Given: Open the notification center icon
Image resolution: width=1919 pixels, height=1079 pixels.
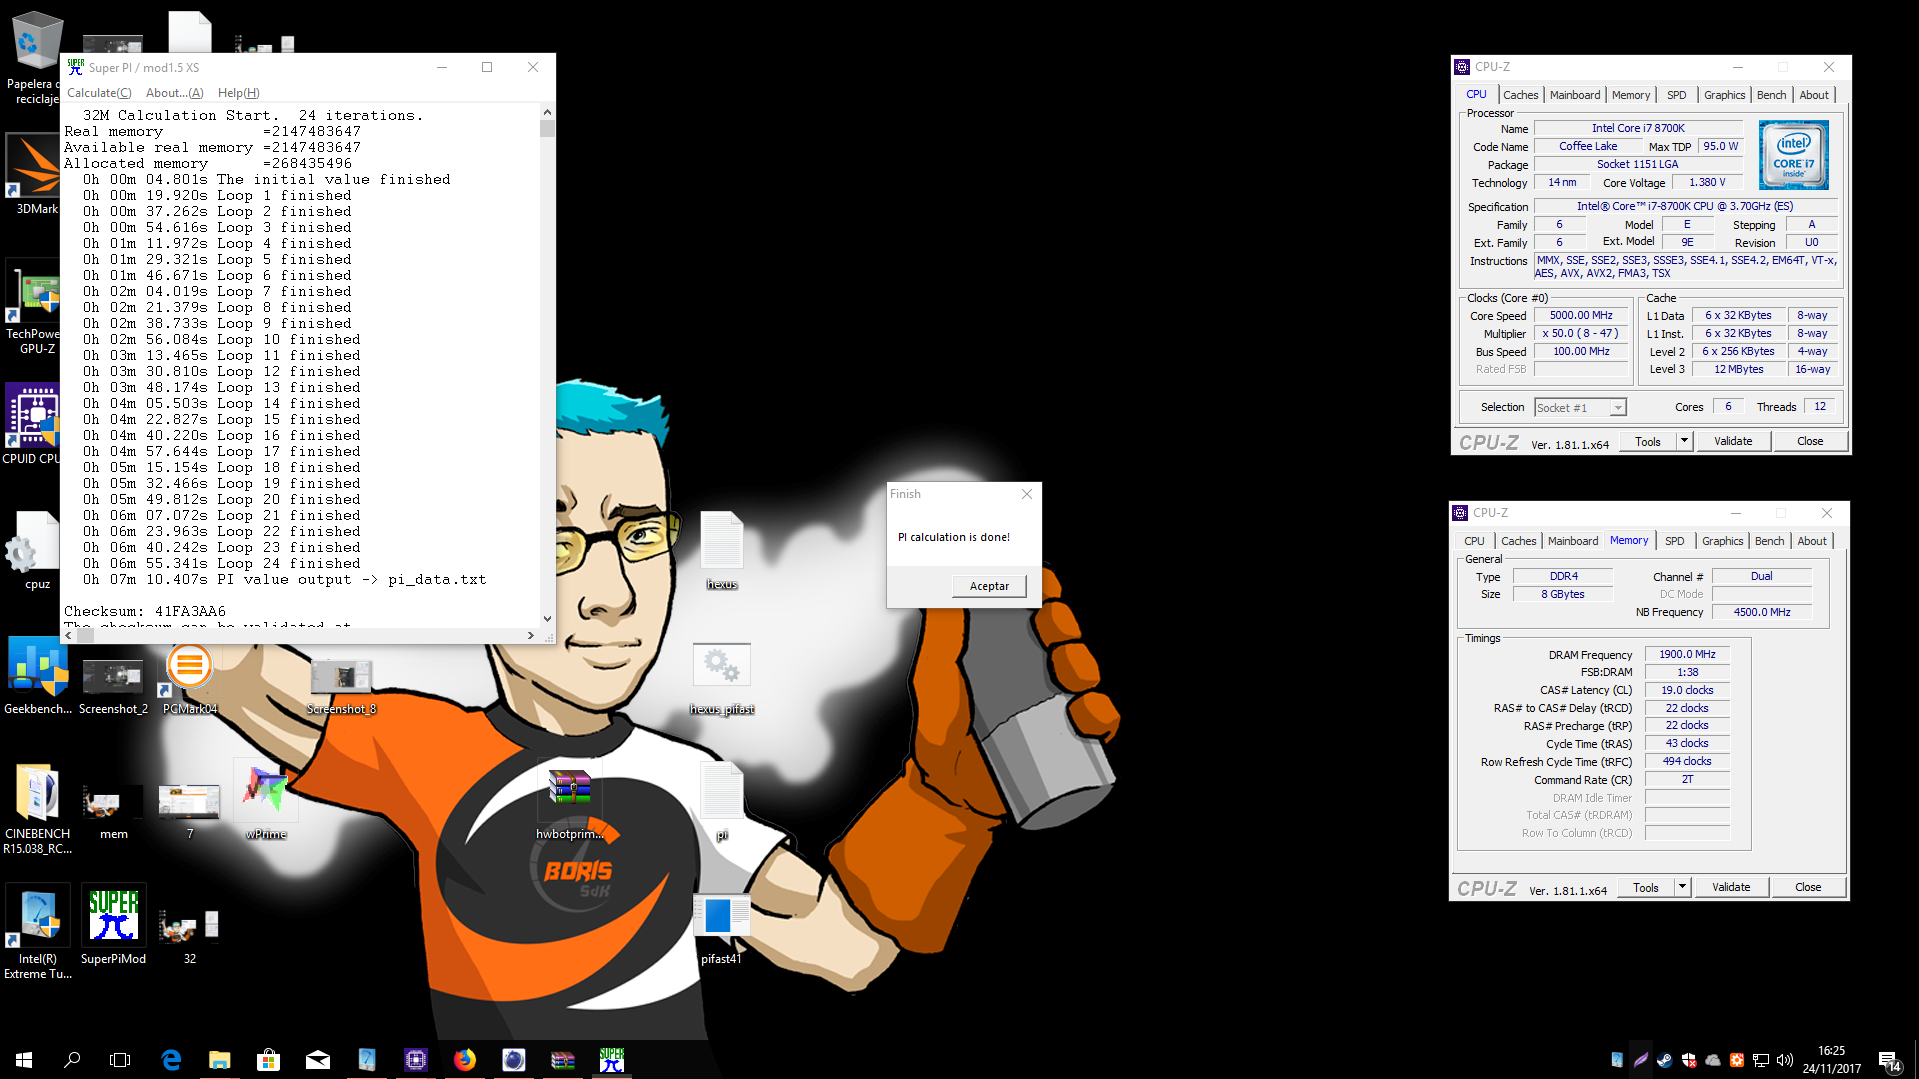Looking at the screenshot, I should [x=1890, y=1060].
